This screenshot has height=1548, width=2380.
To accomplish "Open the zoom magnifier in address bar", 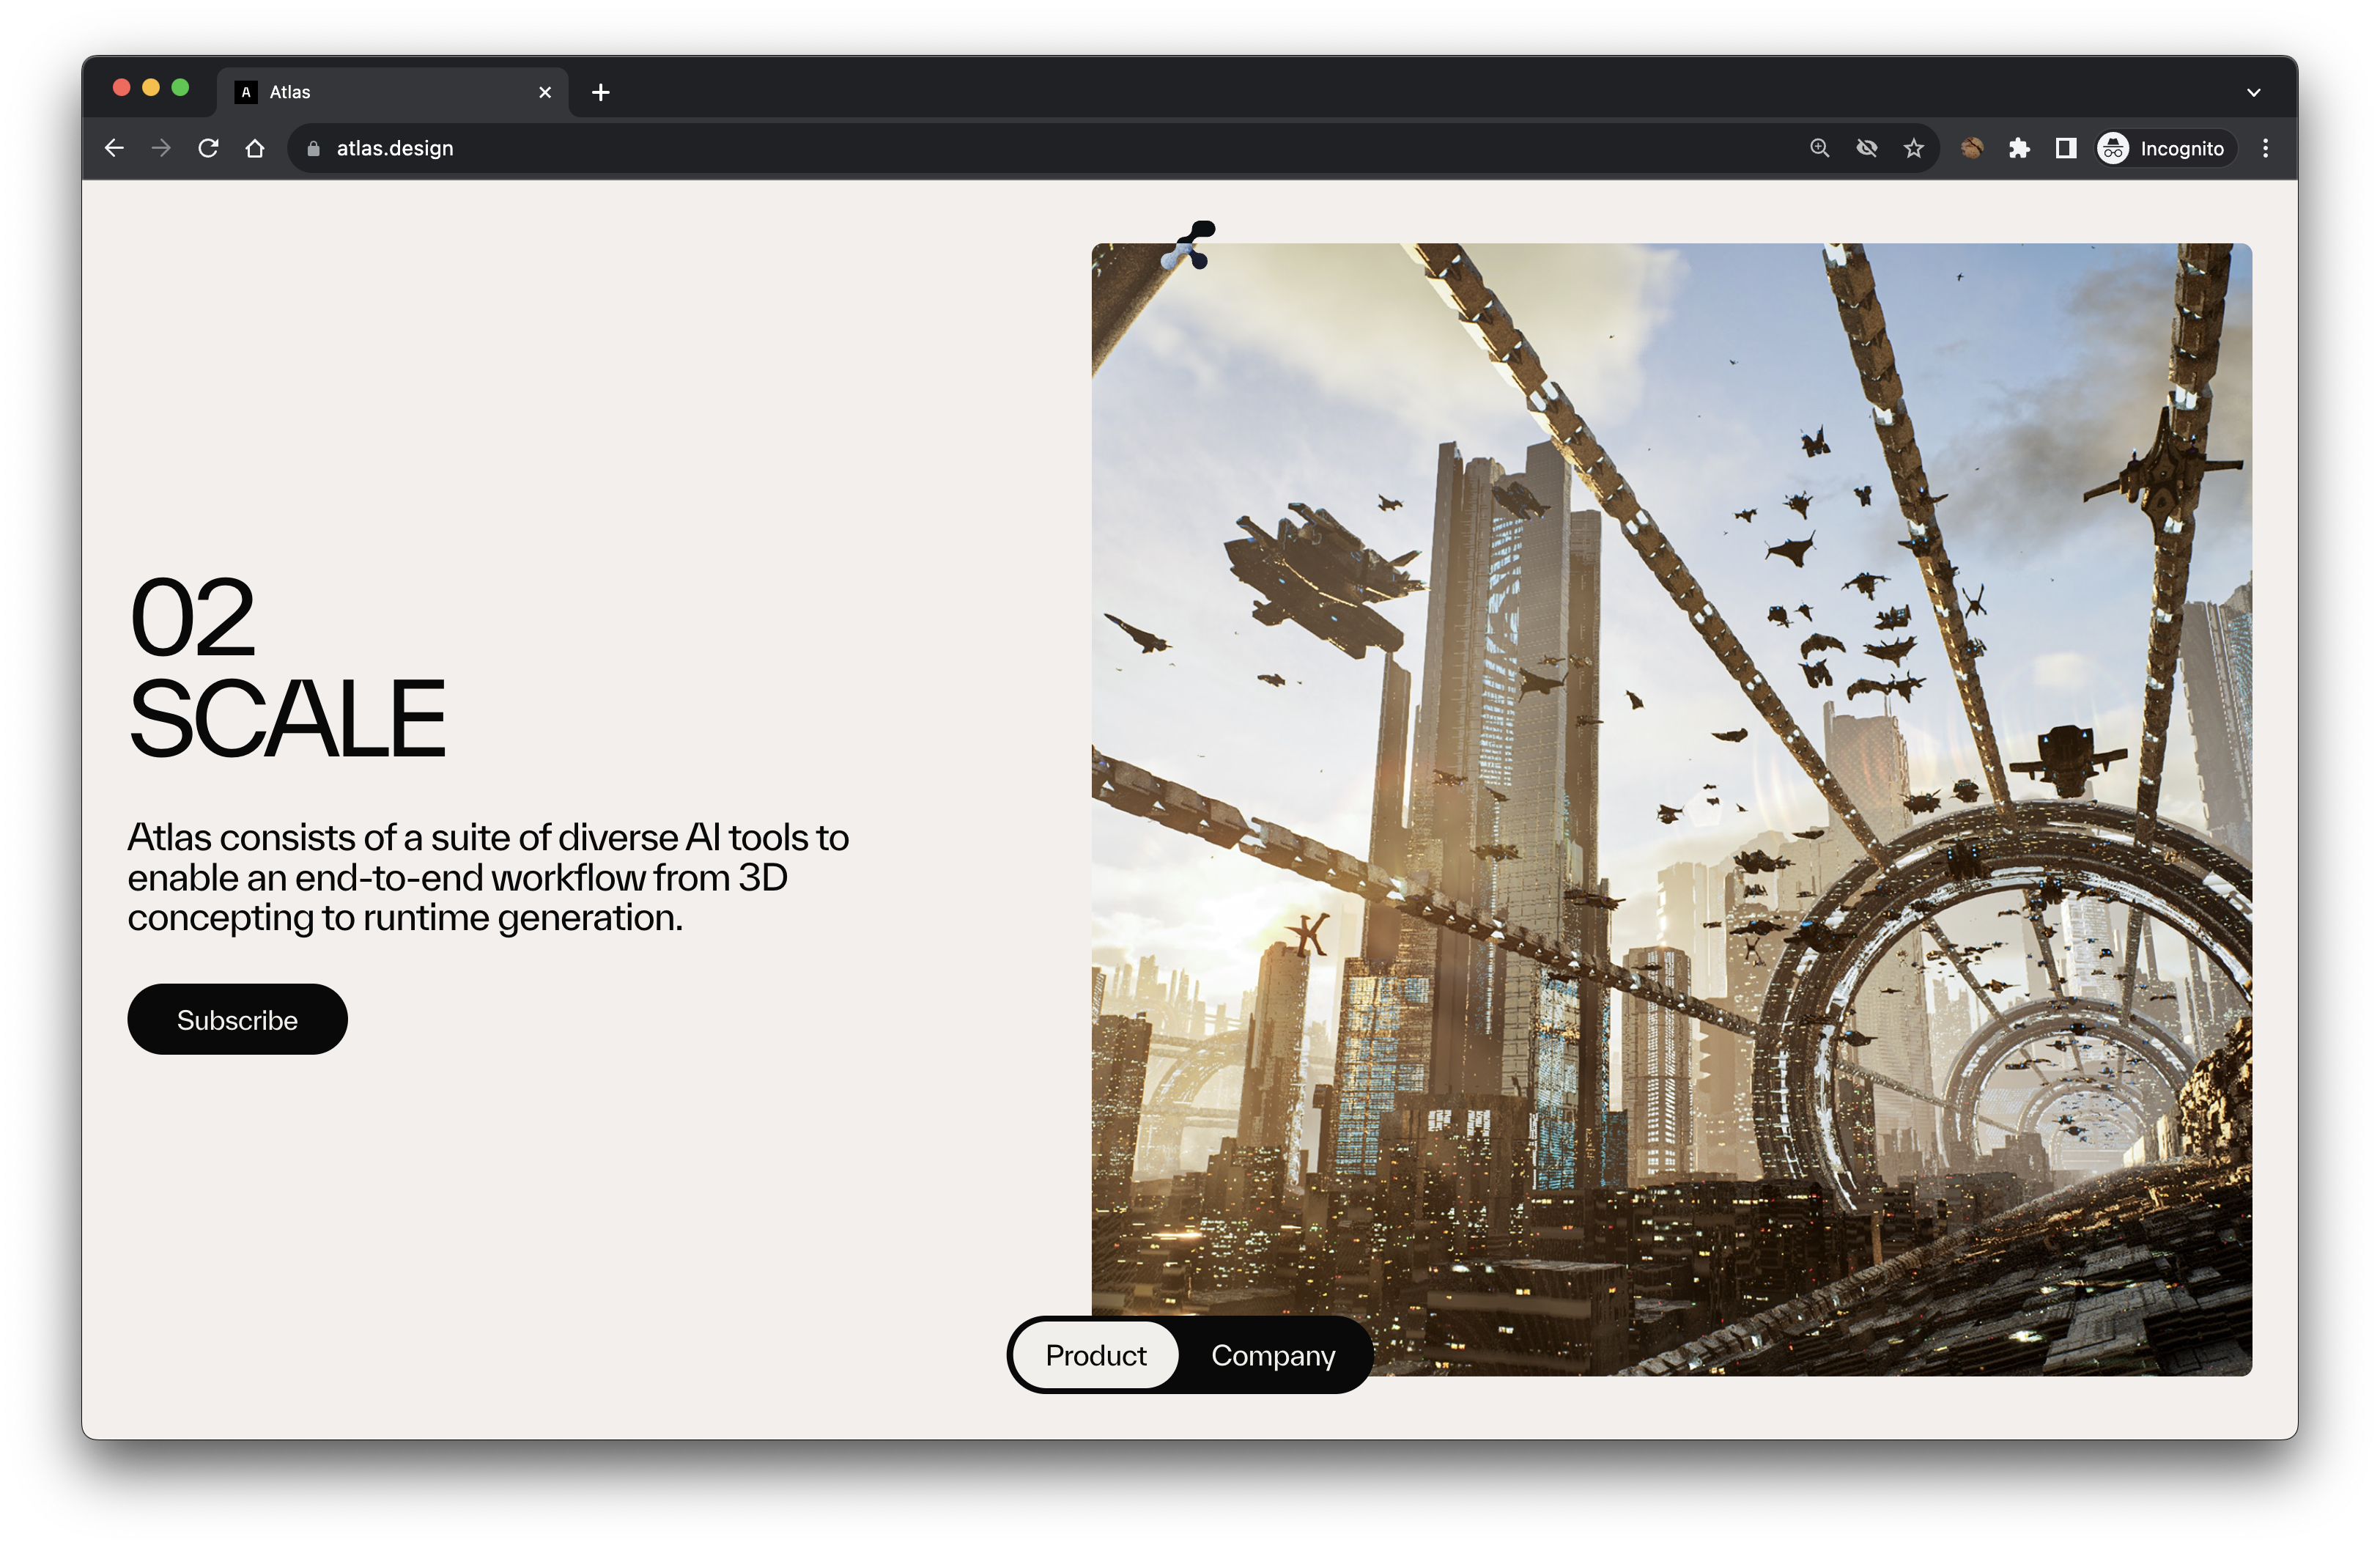I will coord(1819,148).
